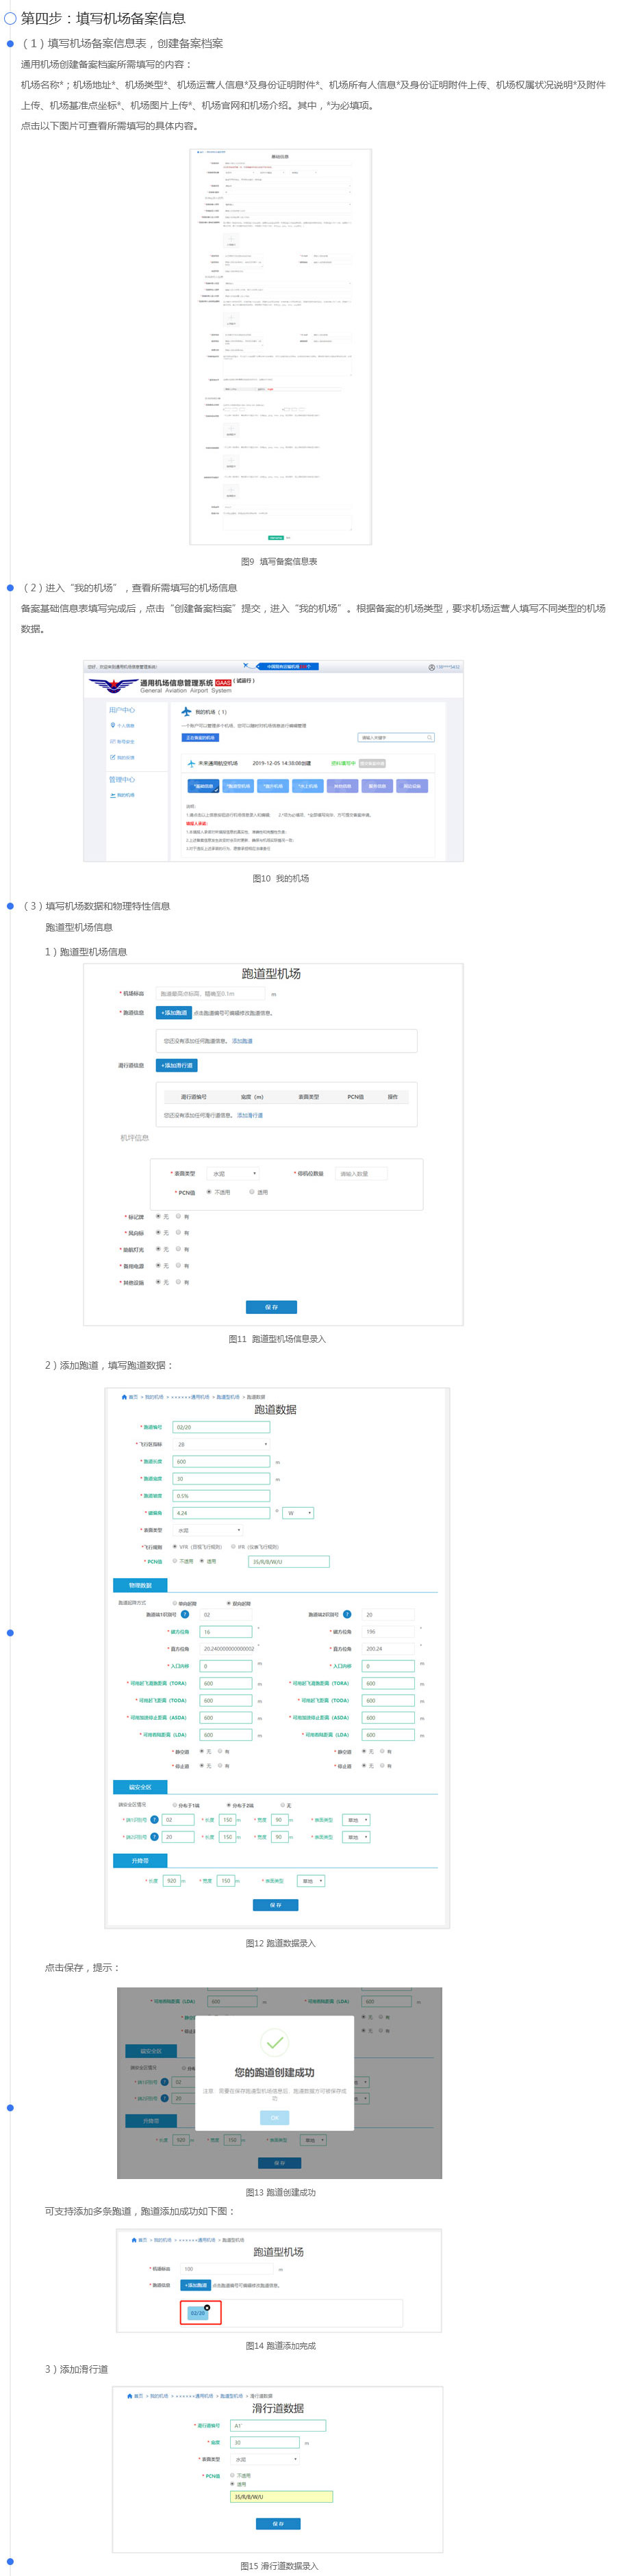Open 个人信息 in the user center sidebar

pyautogui.click(x=125, y=726)
